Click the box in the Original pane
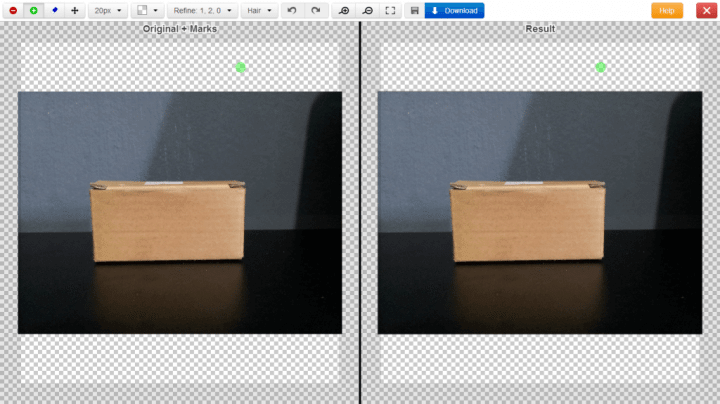Viewport: 720px width, 404px height. tap(168, 222)
